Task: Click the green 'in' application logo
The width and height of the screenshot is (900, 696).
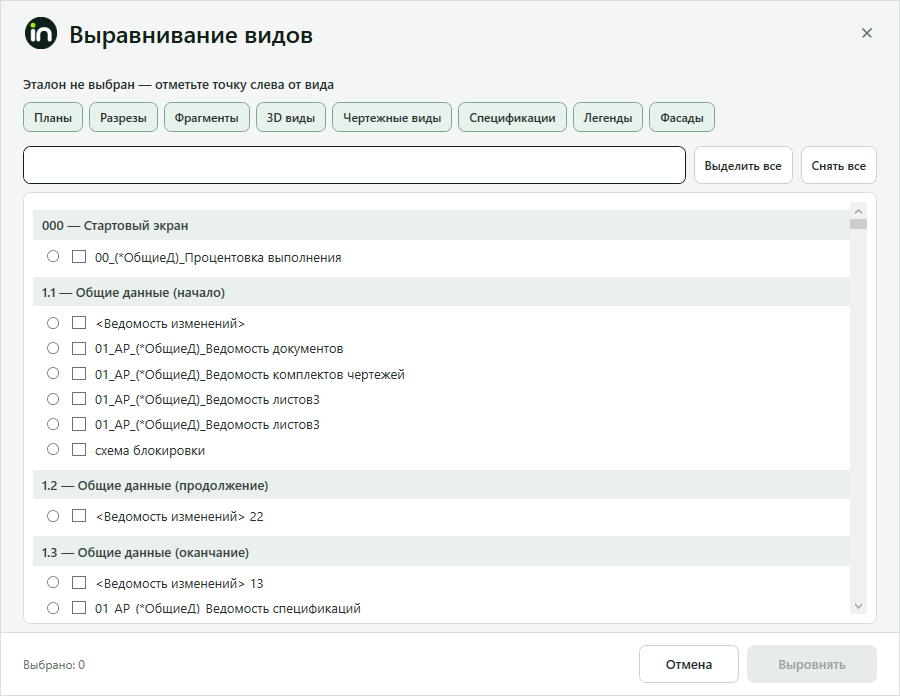Action: coord(41,33)
